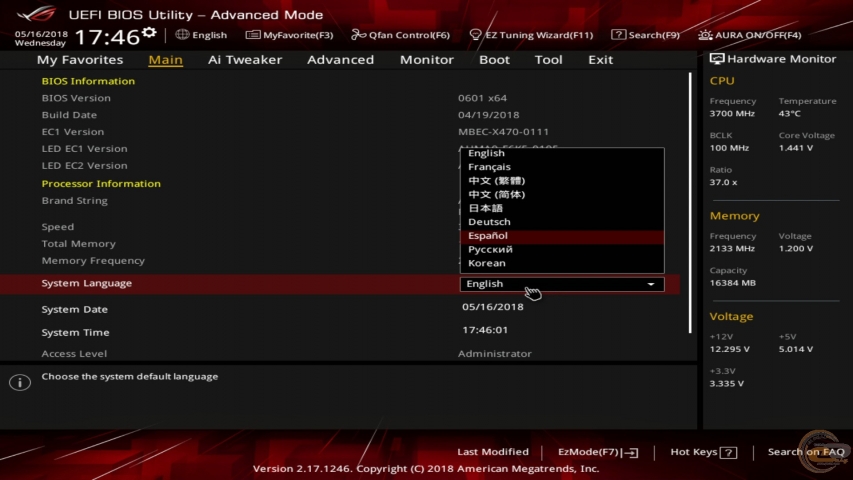Image resolution: width=853 pixels, height=480 pixels.
Task: Click the System Date value 05/16/2018
Action: pos(493,306)
